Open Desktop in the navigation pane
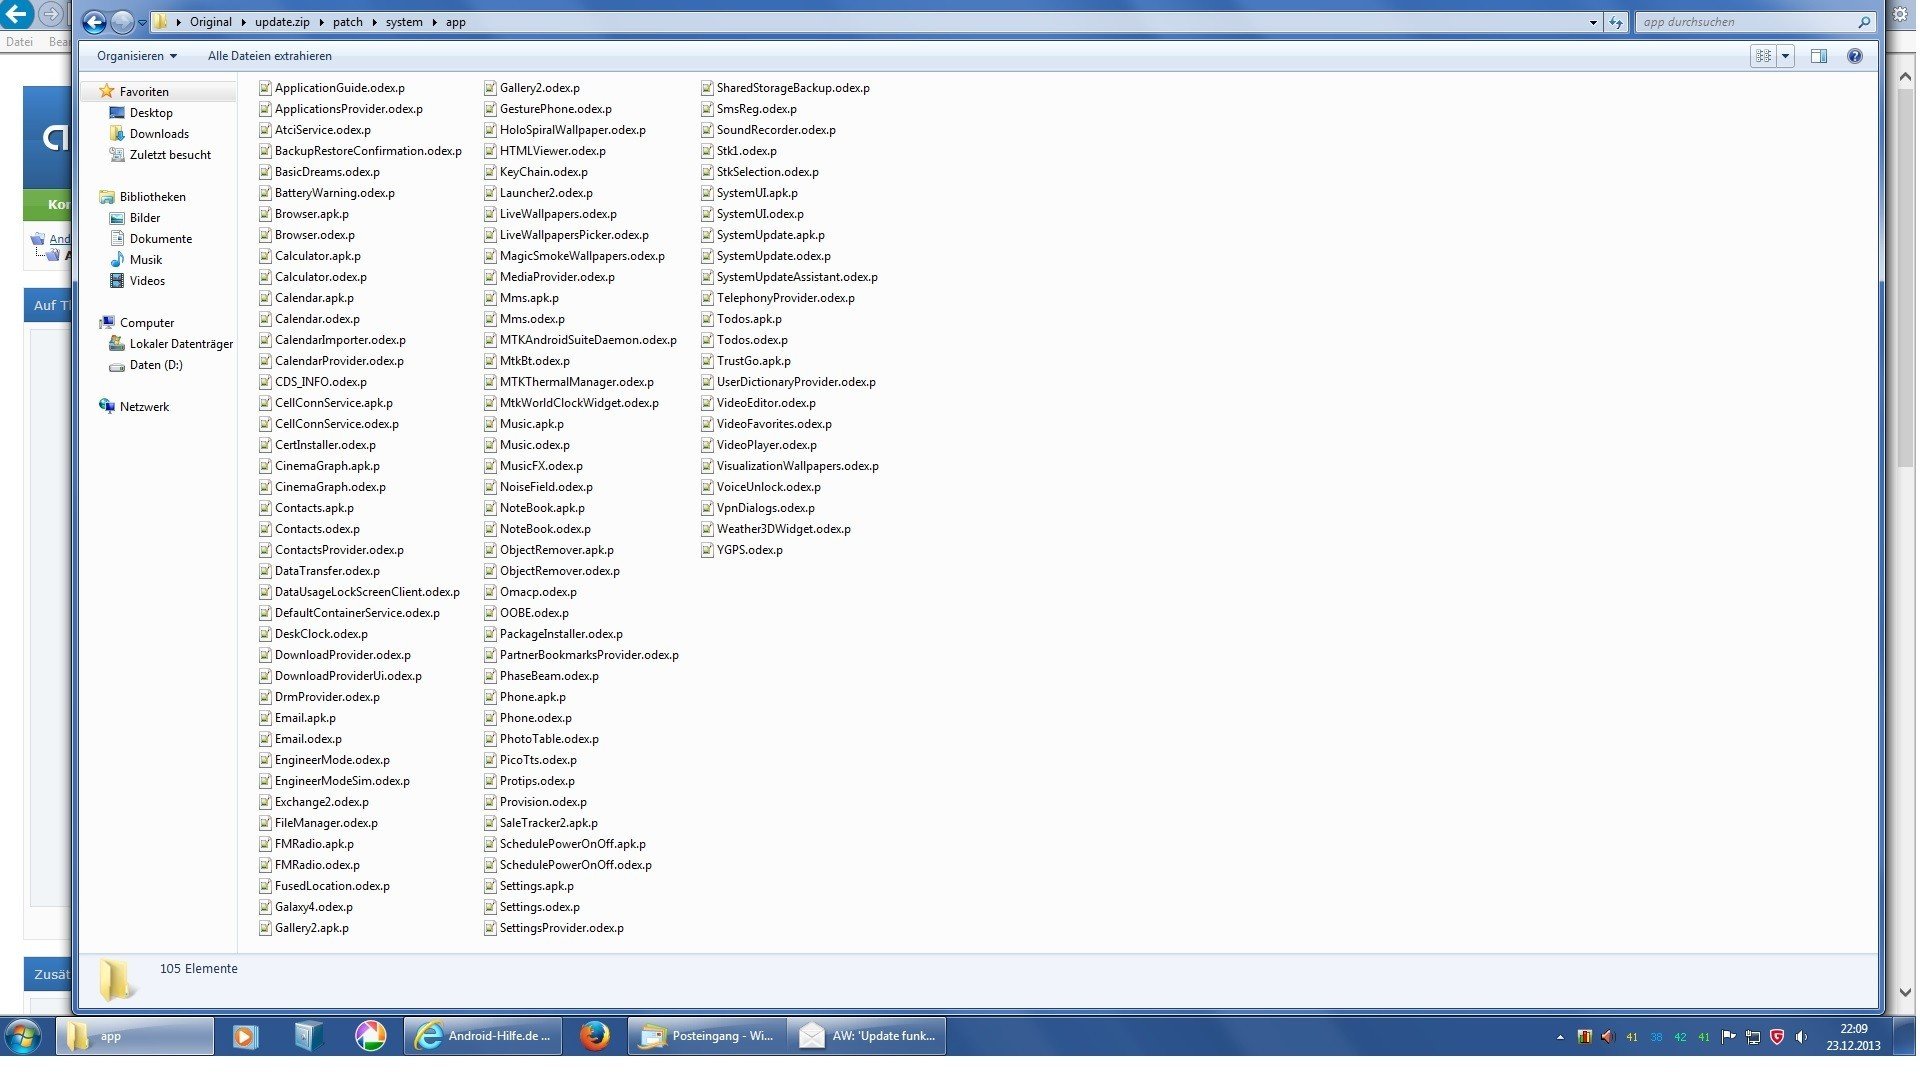Image resolution: width=1920 pixels, height=1080 pixels. (x=151, y=113)
